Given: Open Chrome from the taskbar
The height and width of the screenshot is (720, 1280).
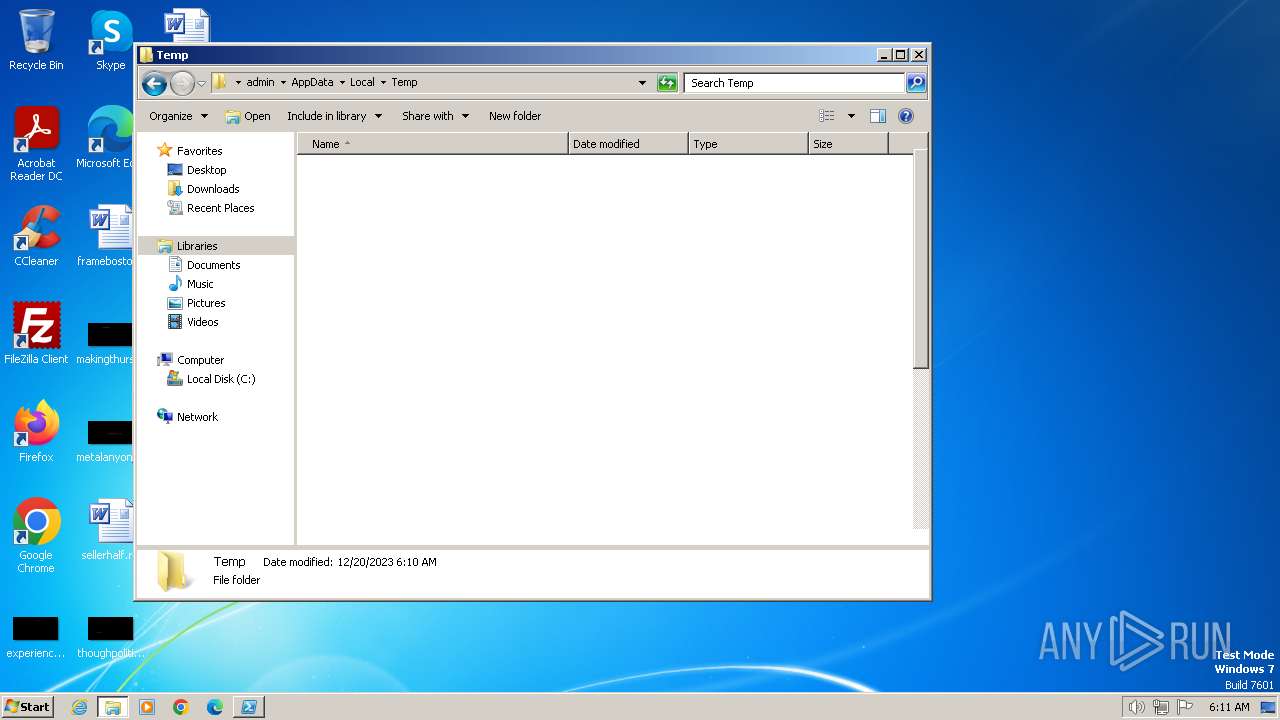Looking at the screenshot, I should click(x=181, y=707).
